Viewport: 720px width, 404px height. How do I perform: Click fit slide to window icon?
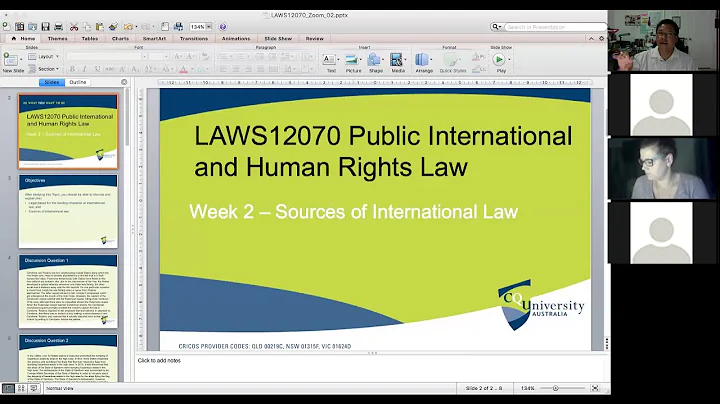(595, 388)
